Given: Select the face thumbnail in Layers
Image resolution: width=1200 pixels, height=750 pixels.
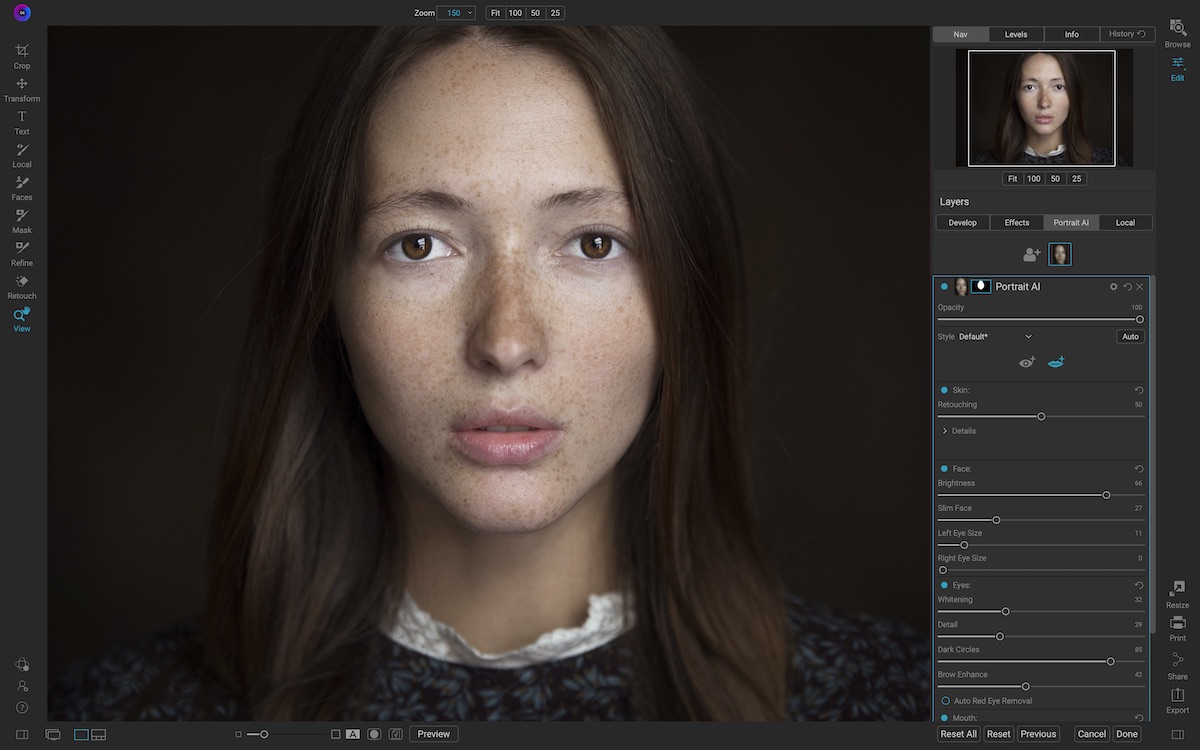Looking at the screenshot, I should [x=1060, y=253].
